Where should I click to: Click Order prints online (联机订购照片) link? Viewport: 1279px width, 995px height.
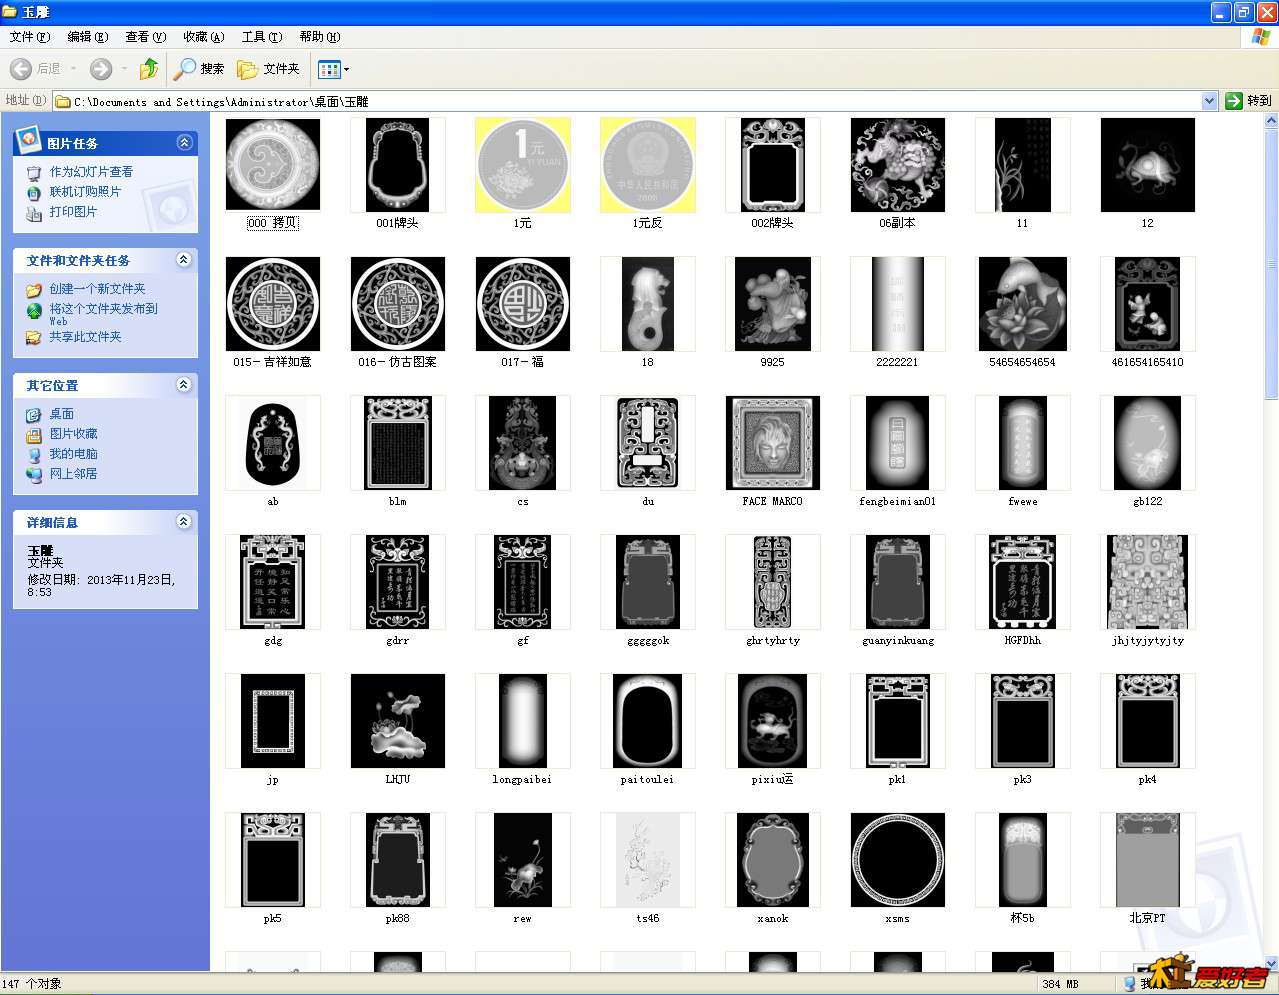tap(85, 192)
